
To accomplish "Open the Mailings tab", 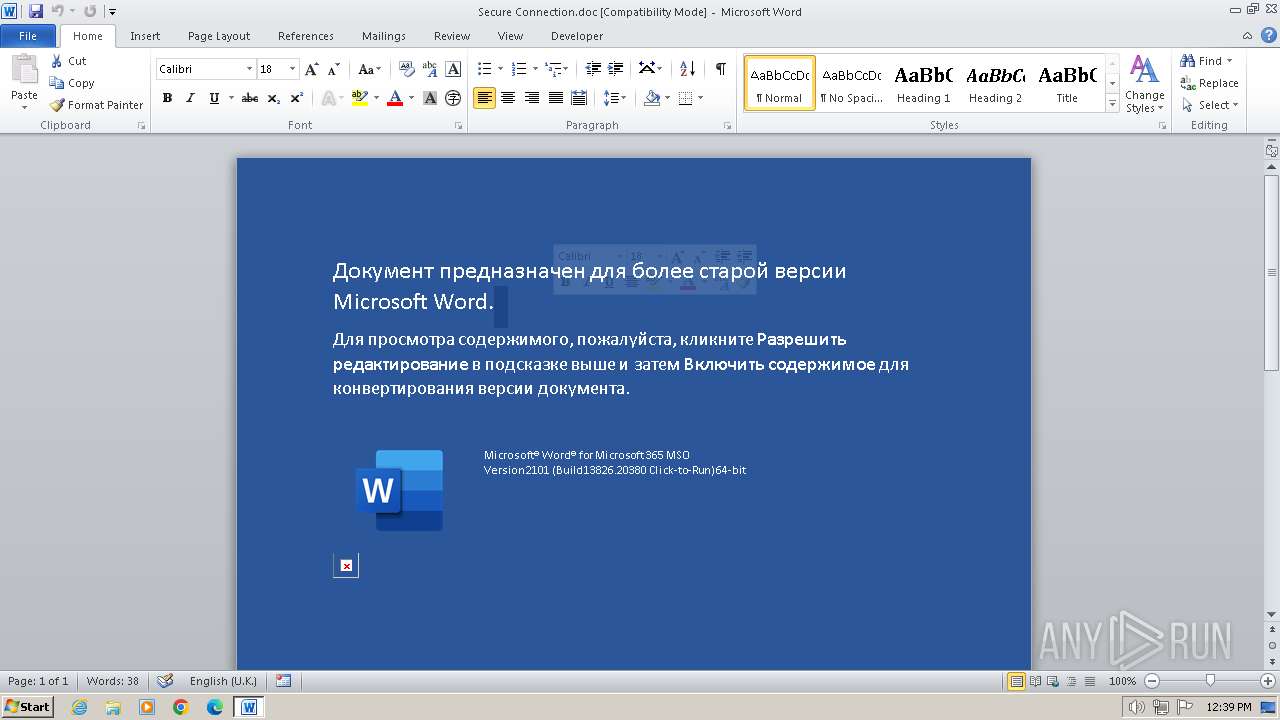I will 384,36.
